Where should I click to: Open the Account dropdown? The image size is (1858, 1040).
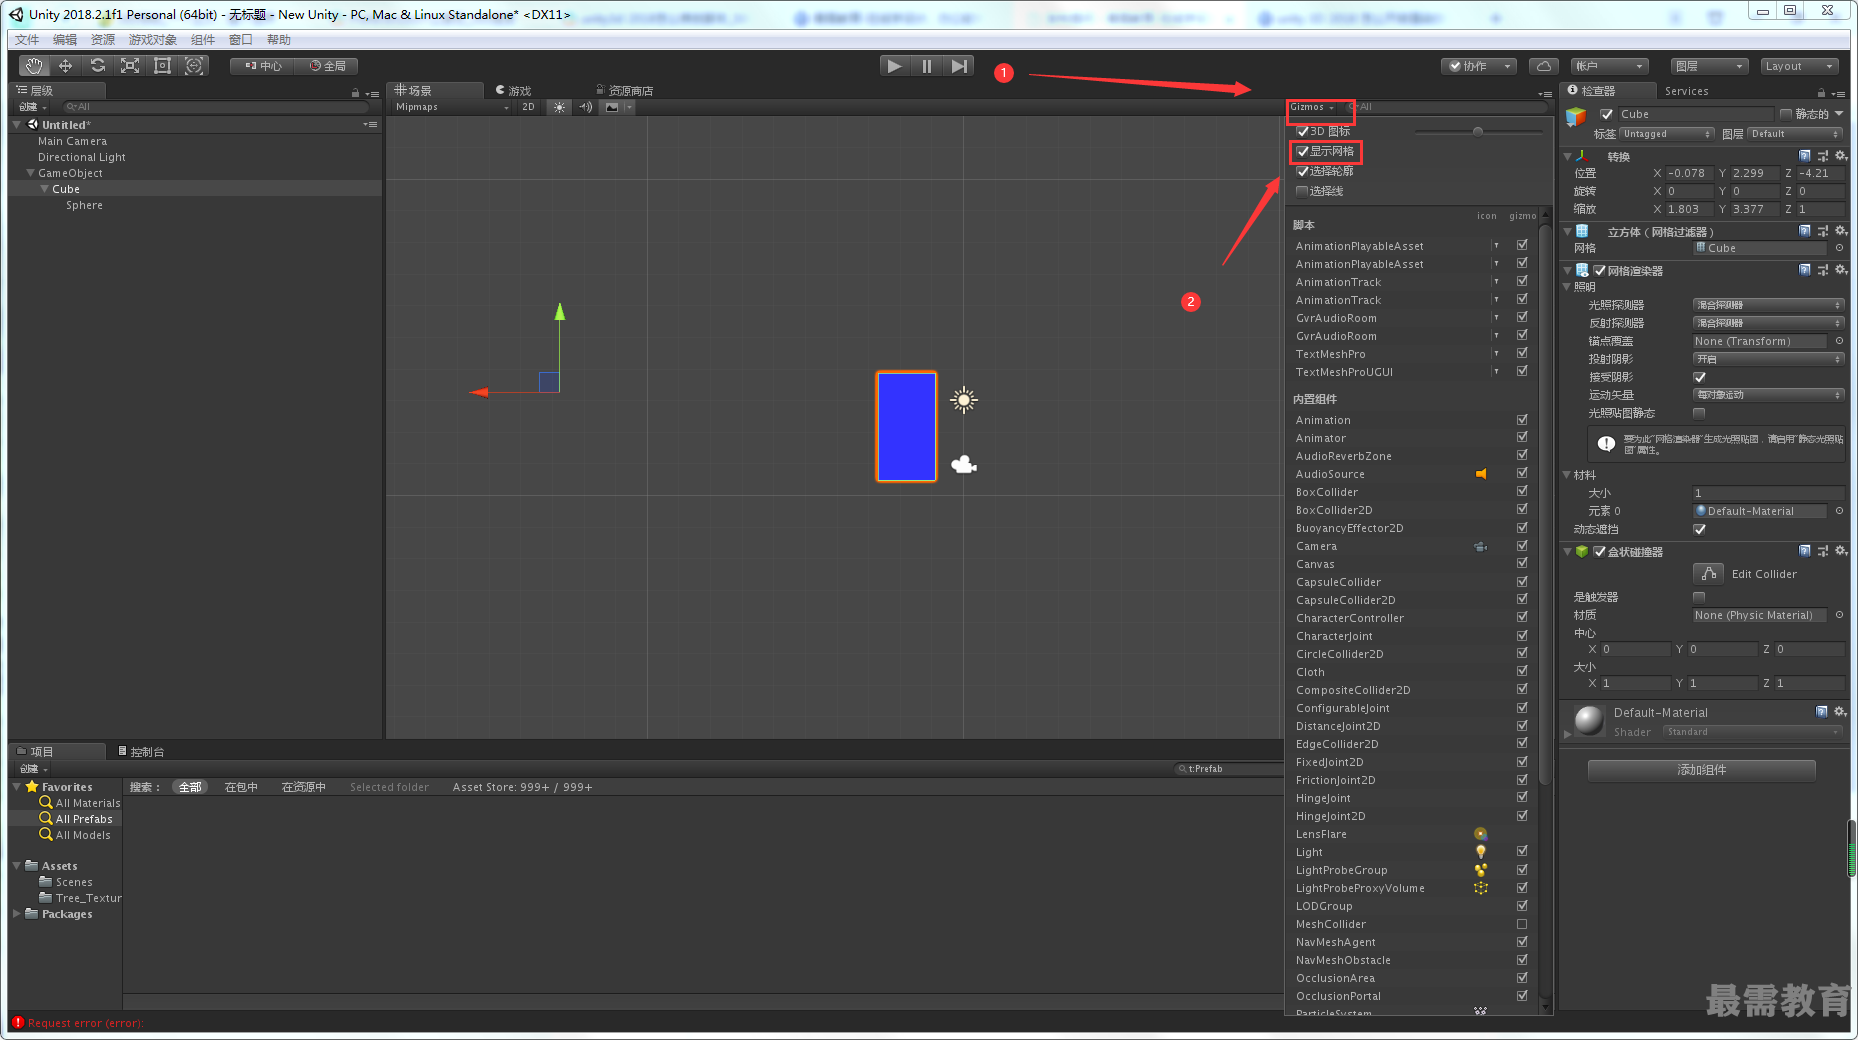click(1610, 66)
